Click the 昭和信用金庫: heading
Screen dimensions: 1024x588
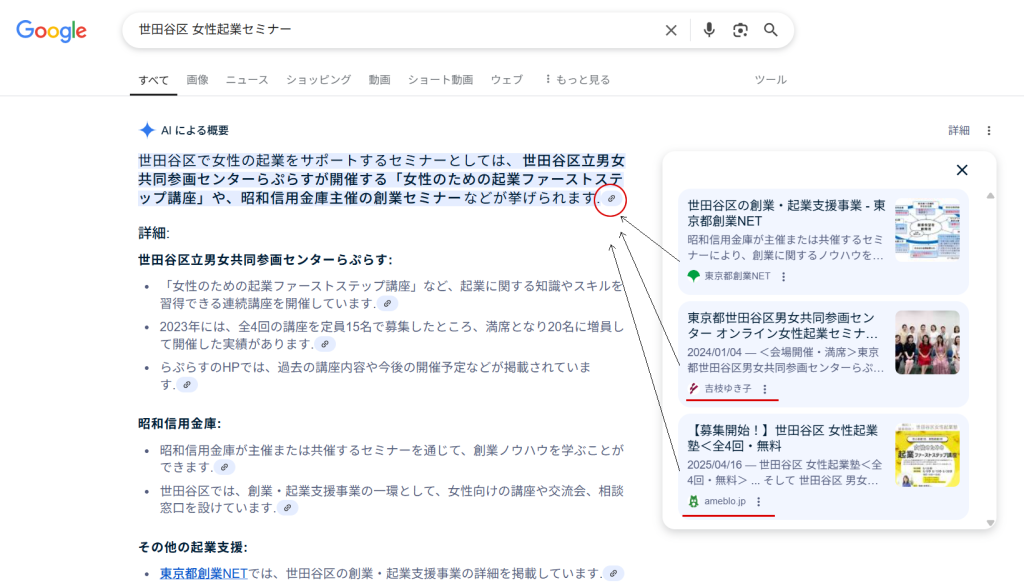(180, 424)
